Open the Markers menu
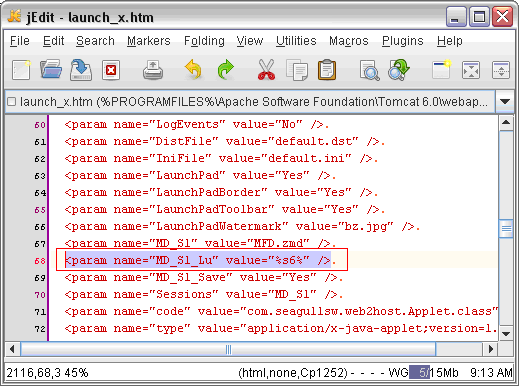 (149, 41)
